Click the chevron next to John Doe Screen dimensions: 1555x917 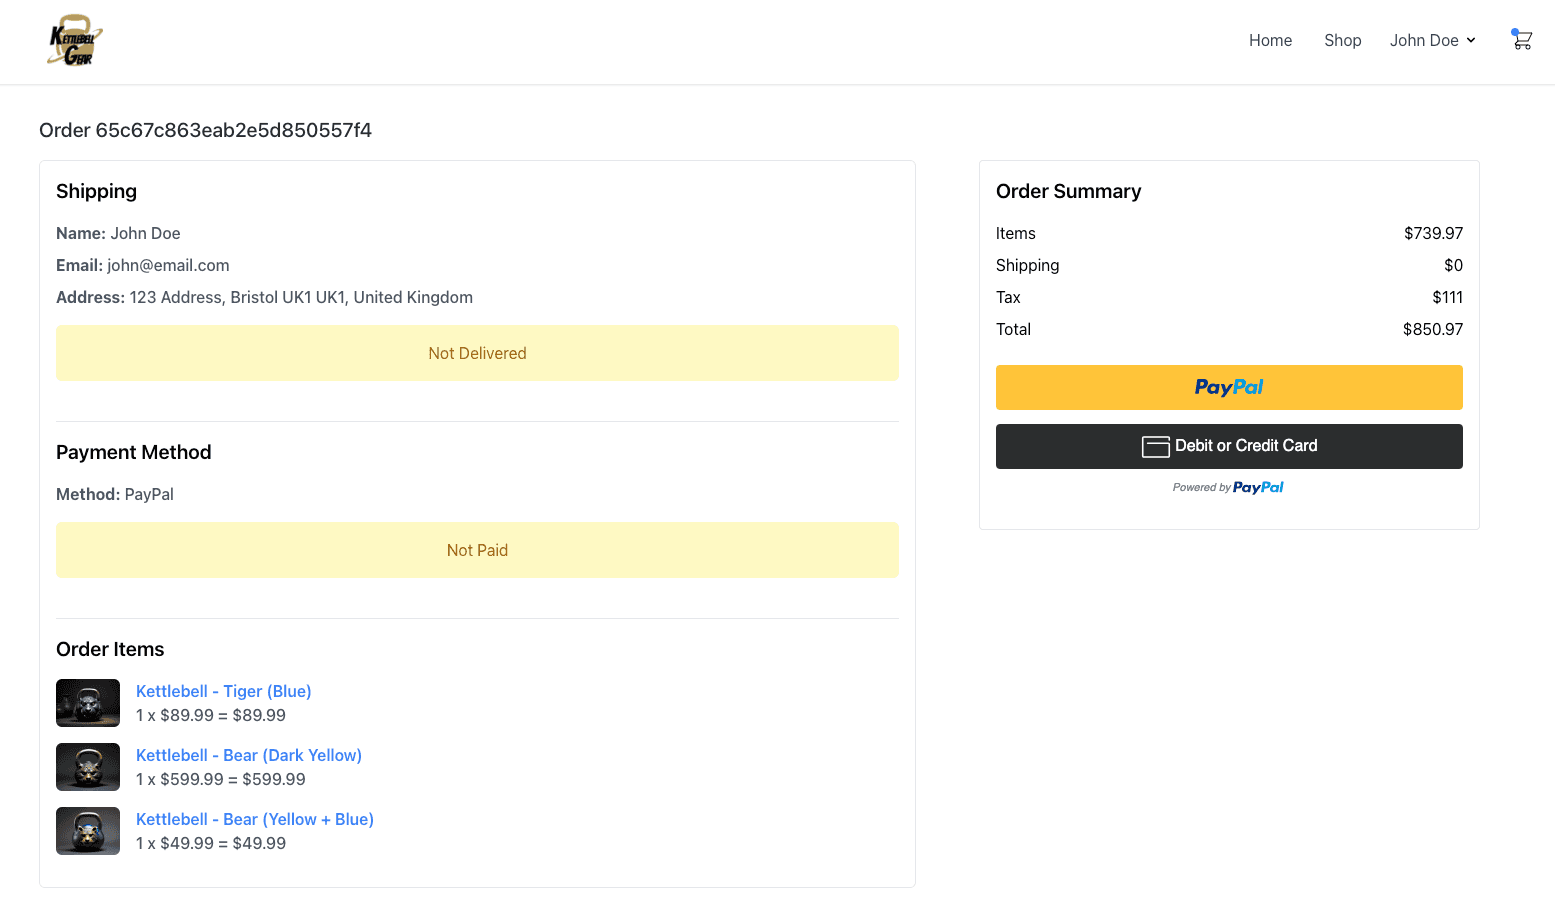[1471, 41]
